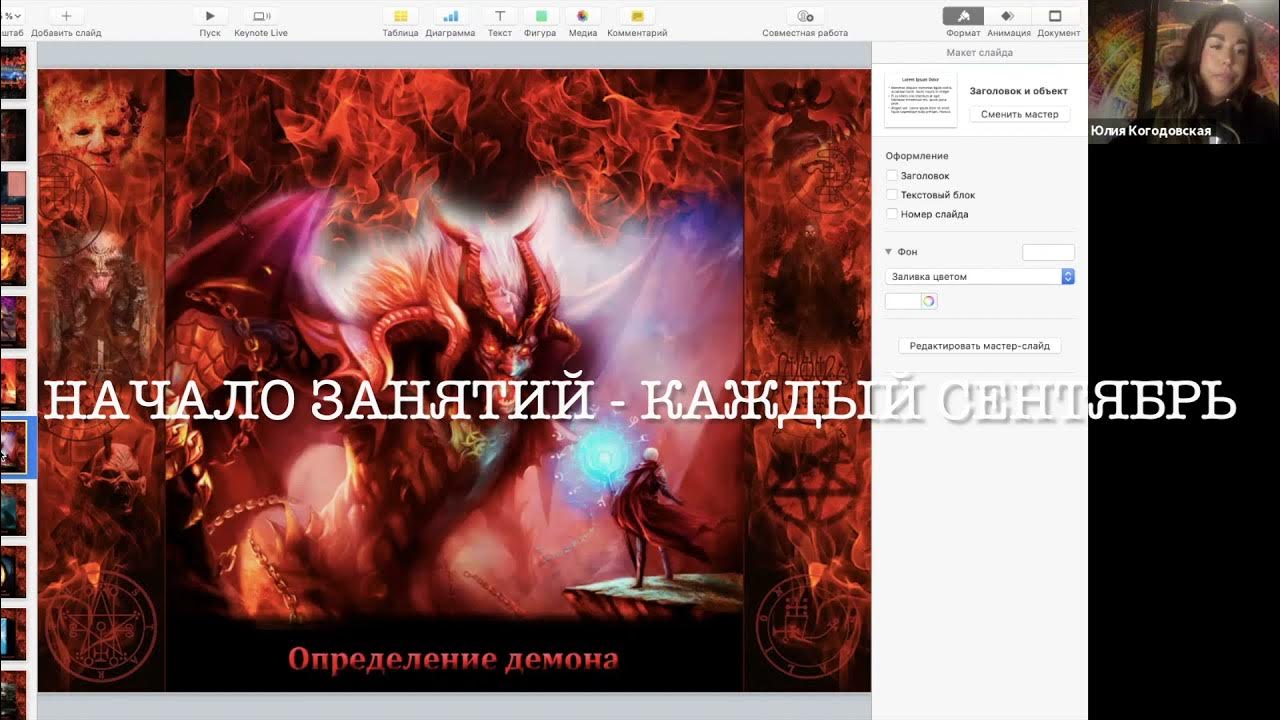This screenshot has height=720, width=1280.
Task: Select the first slide thumbnail in navigator
Action: (x=13, y=72)
